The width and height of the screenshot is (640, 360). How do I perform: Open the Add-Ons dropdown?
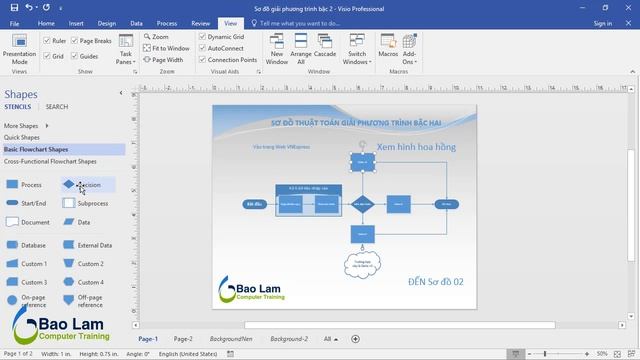(409, 49)
